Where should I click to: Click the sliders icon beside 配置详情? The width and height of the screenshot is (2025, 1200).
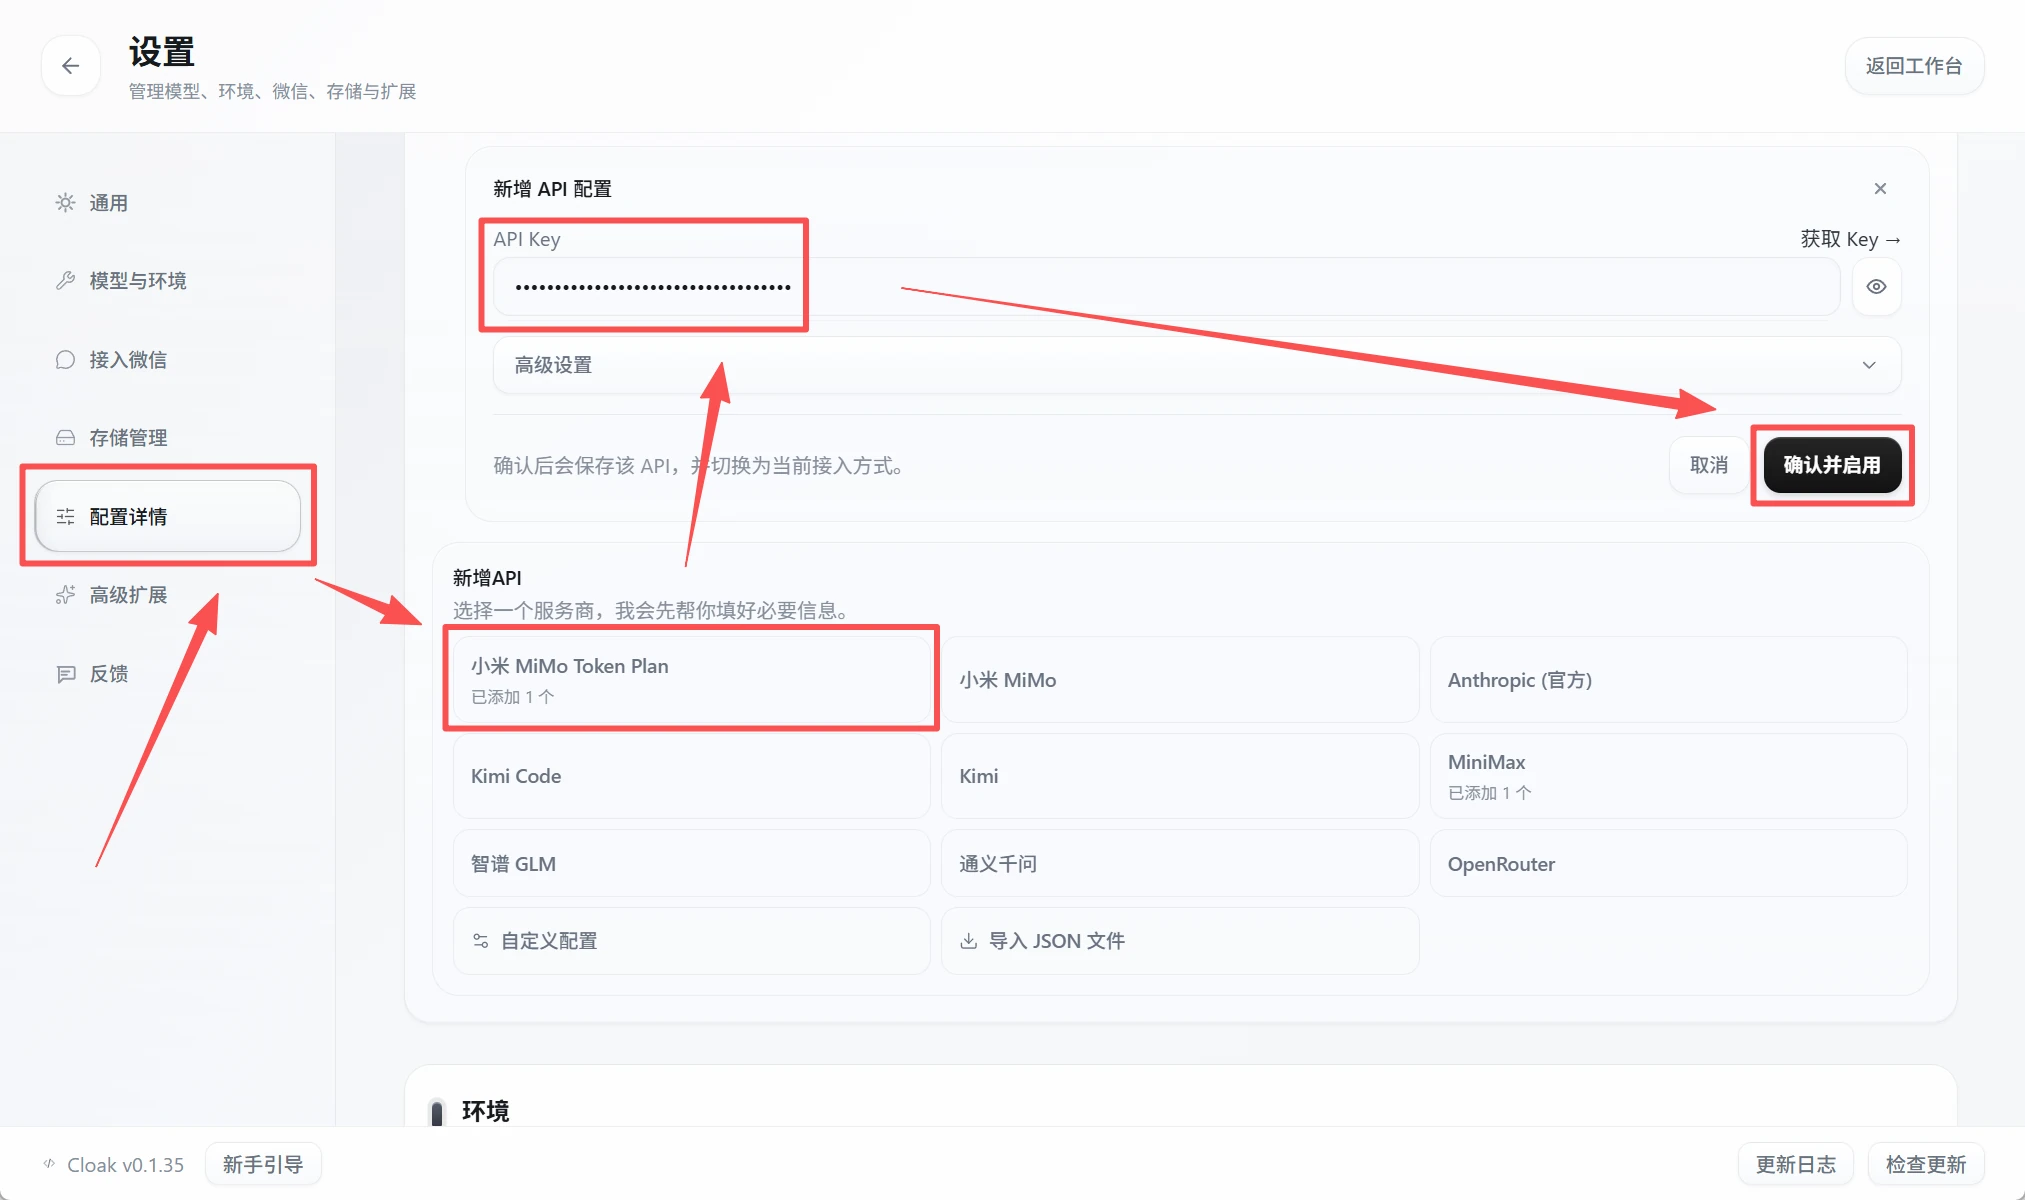65,517
